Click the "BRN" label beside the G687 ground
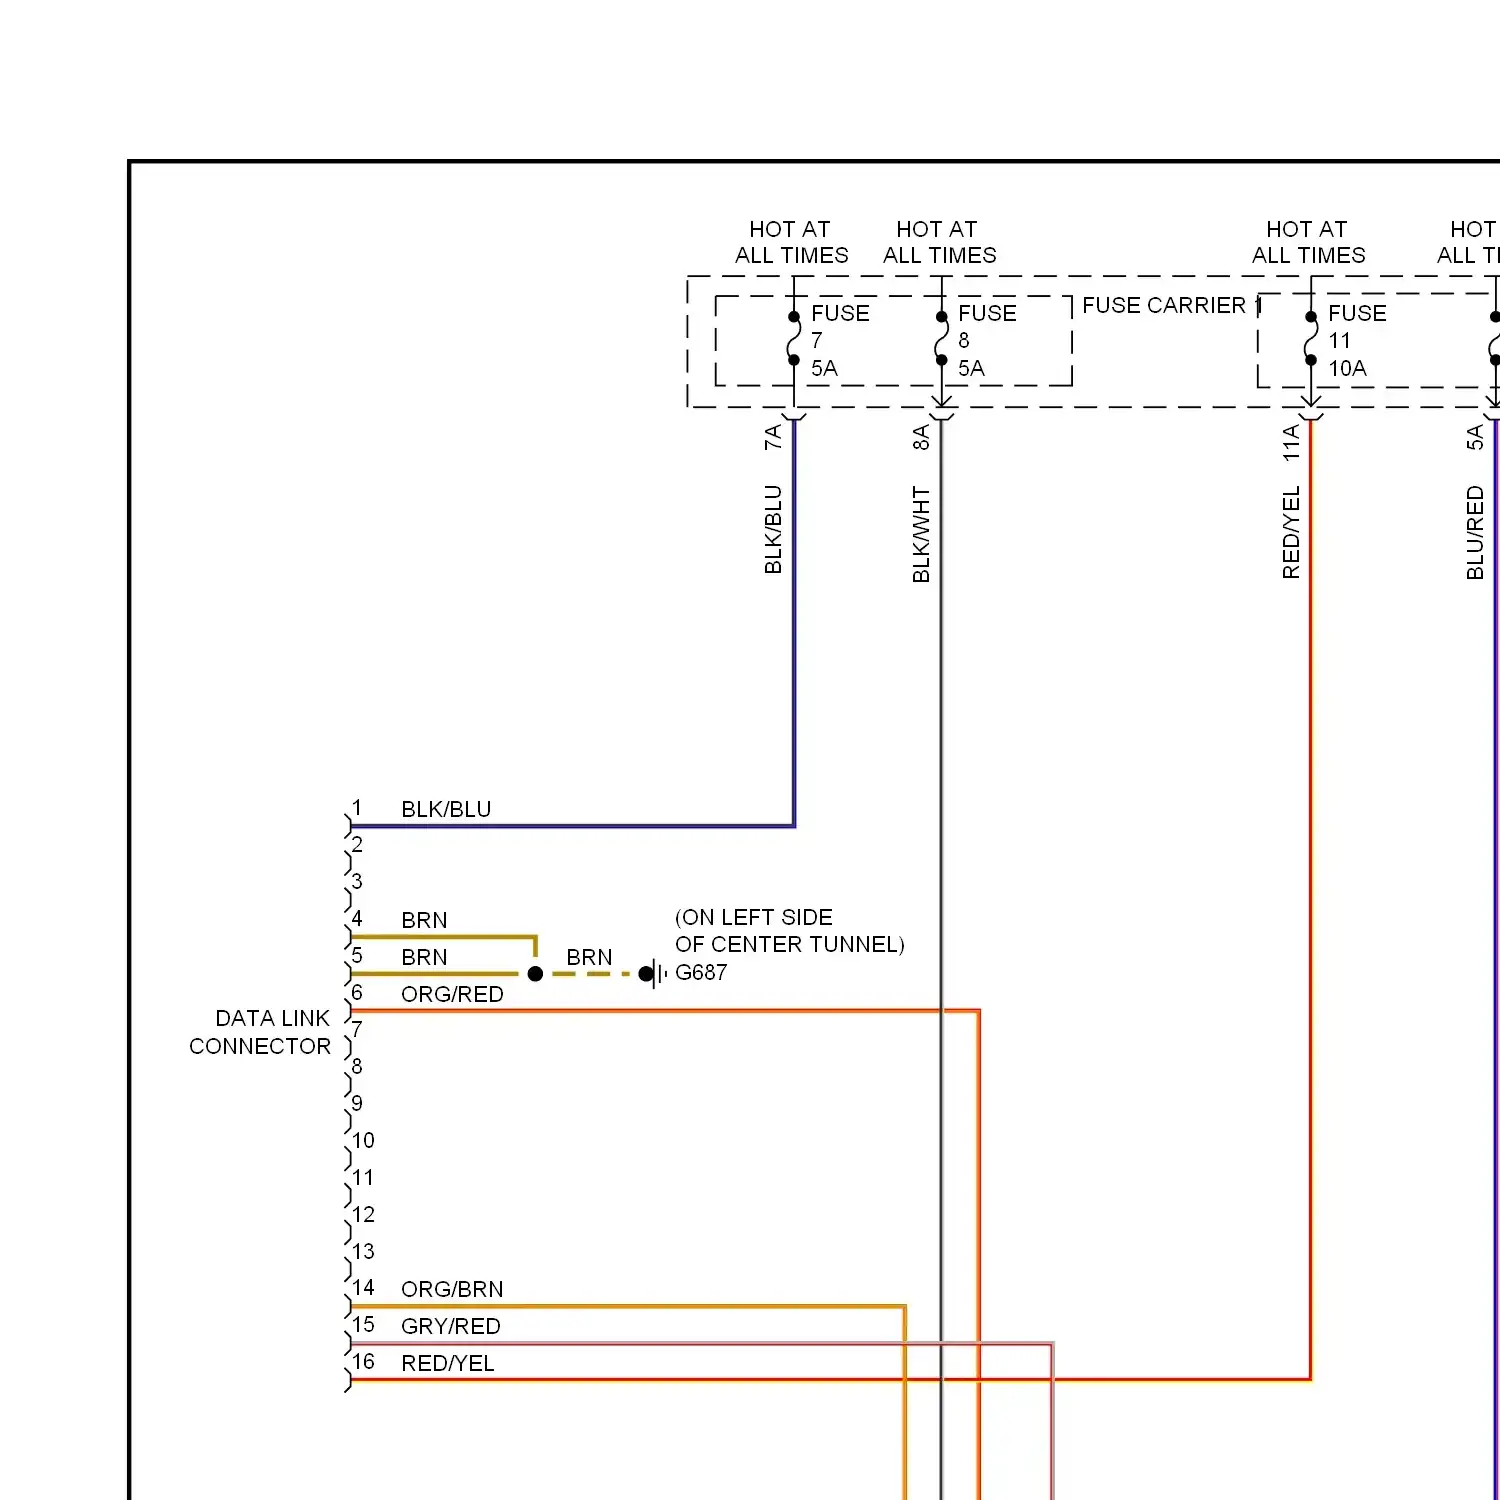 pyautogui.click(x=589, y=957)
